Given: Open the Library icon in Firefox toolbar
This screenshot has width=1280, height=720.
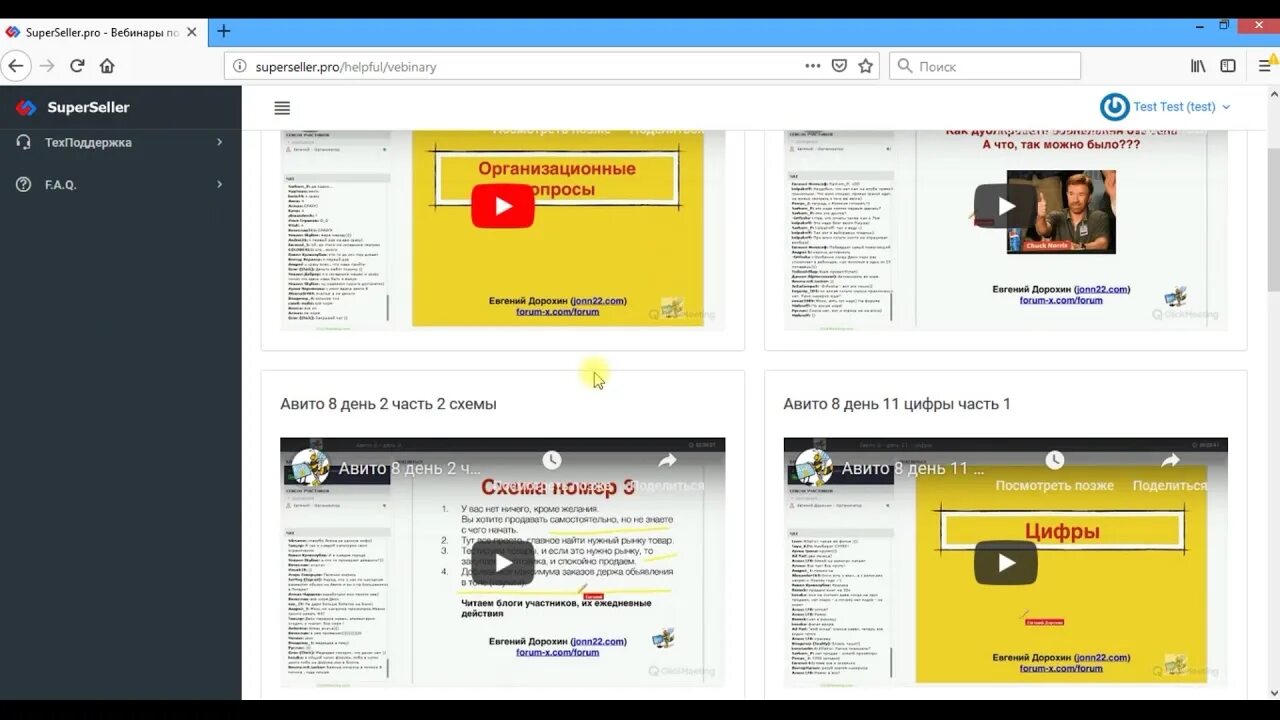Looking at the screenshot, I should 1198,66.
